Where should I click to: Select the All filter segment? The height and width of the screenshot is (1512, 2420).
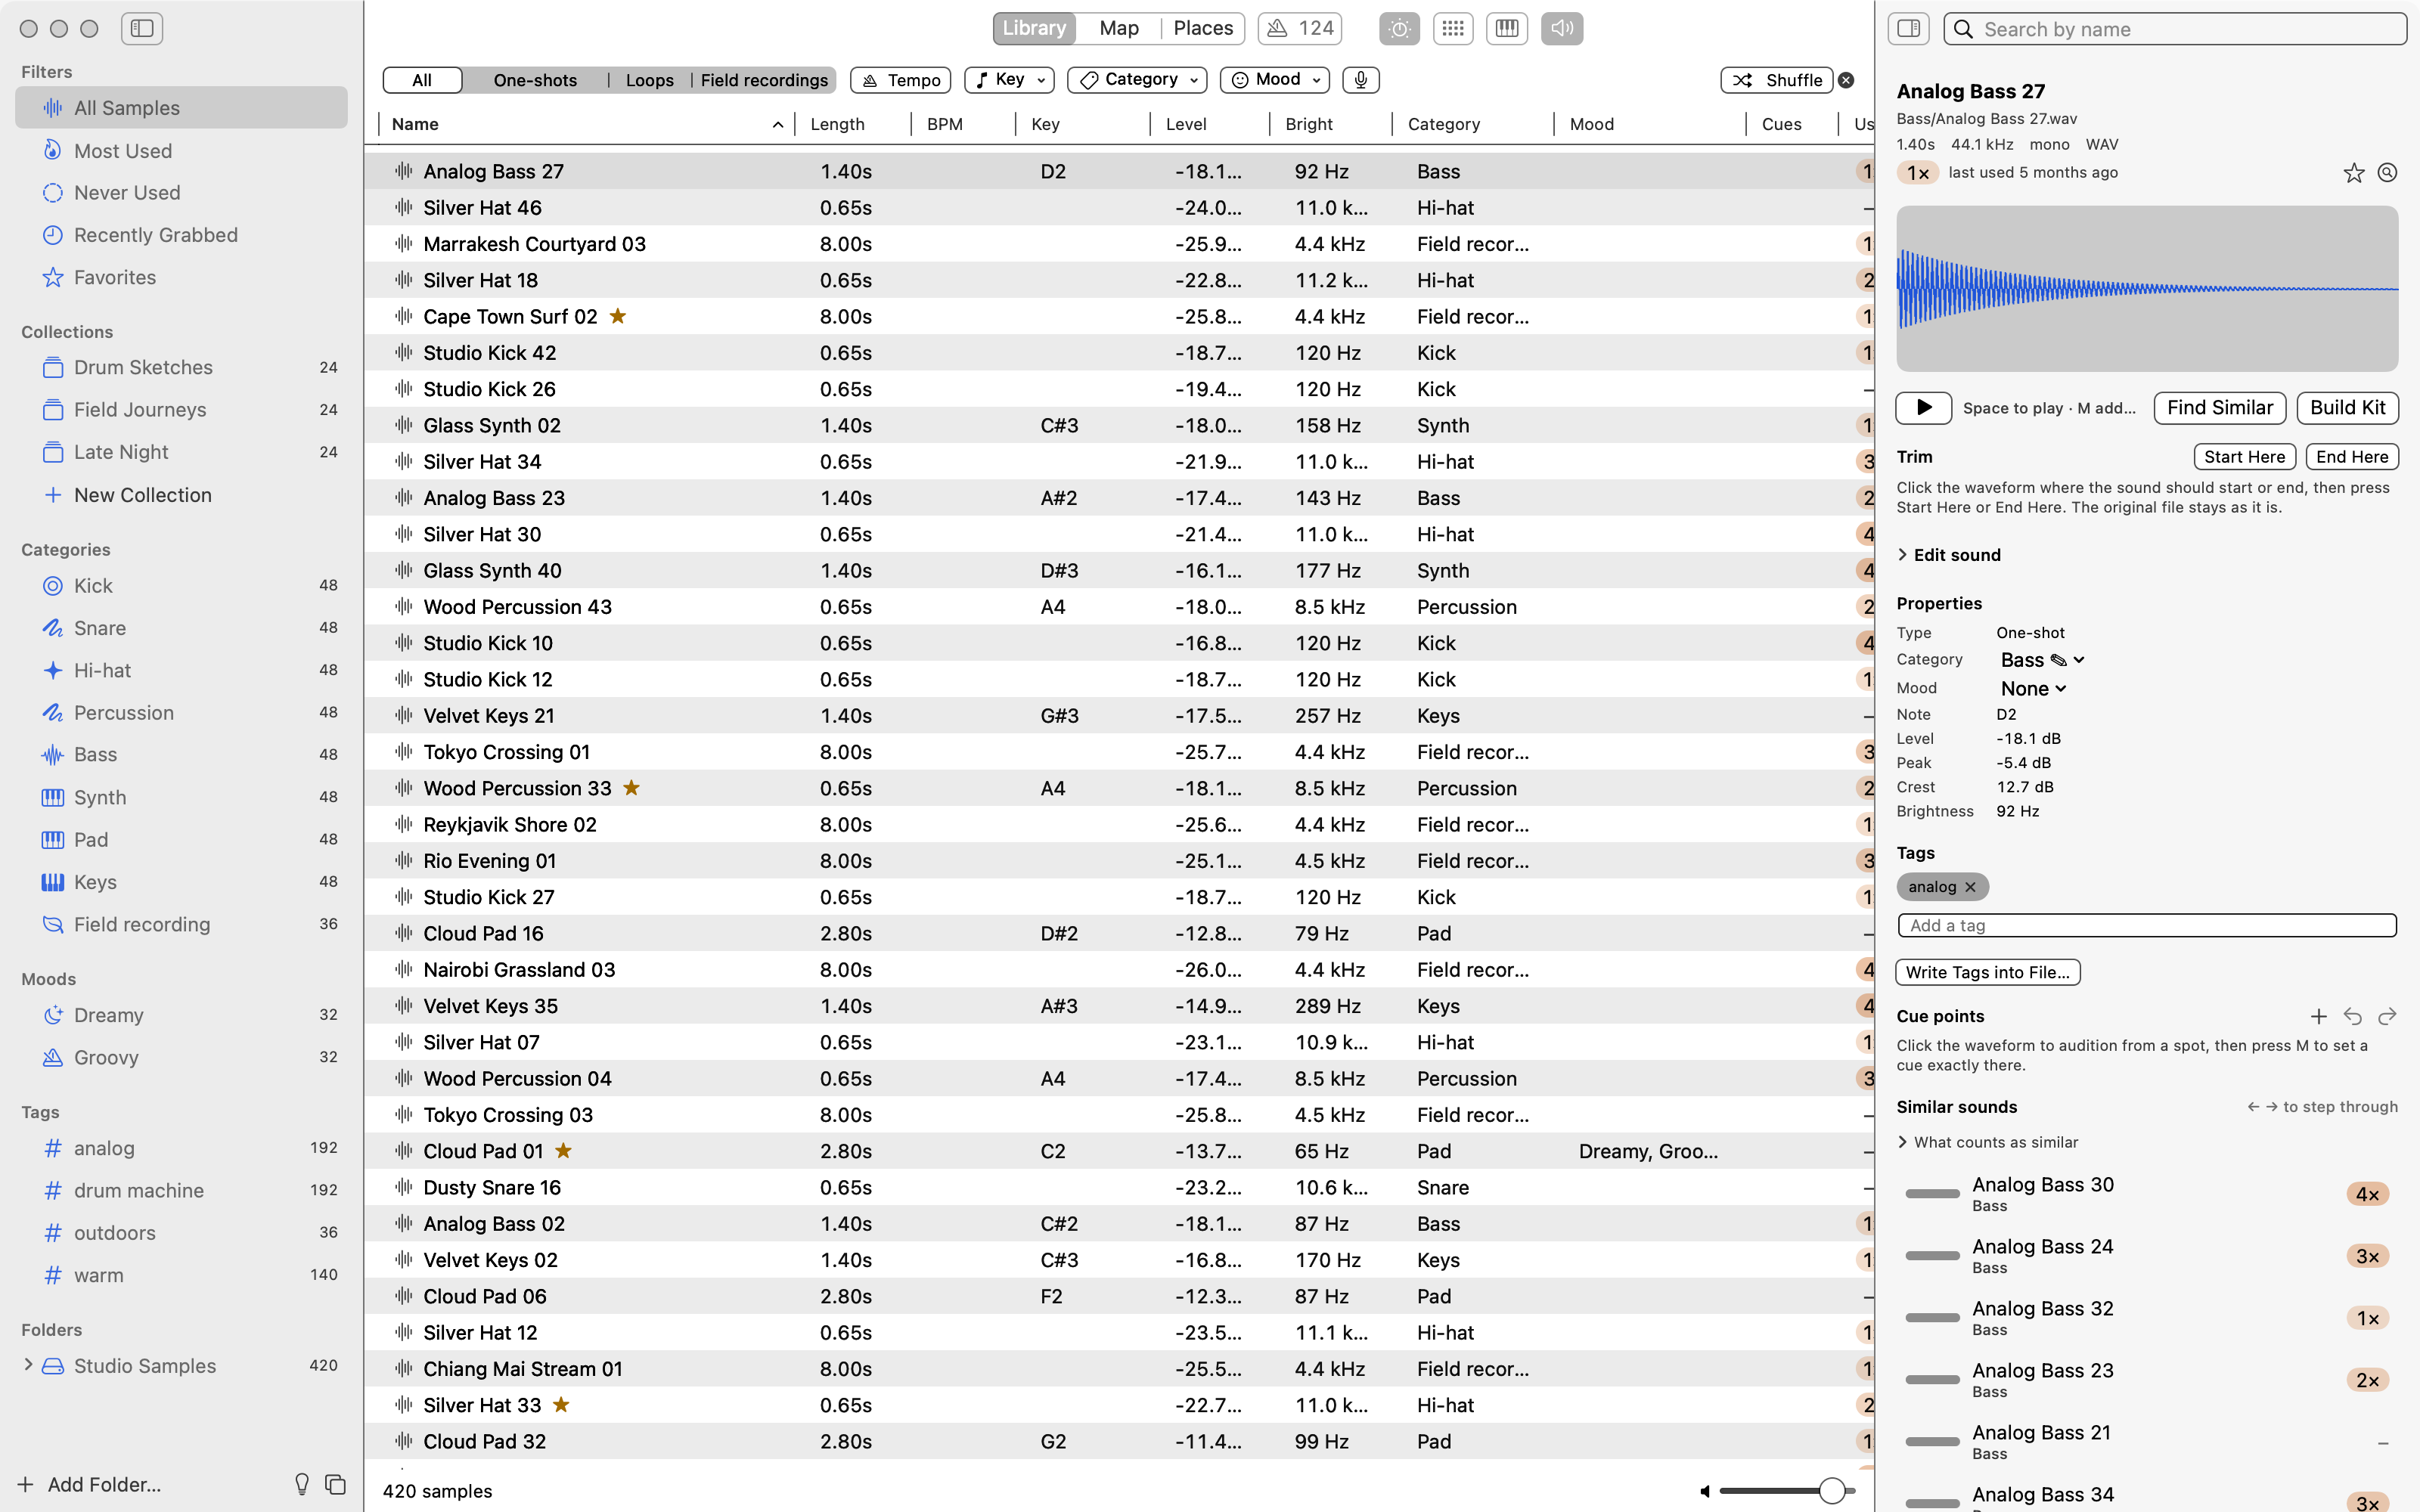[422, 80]
